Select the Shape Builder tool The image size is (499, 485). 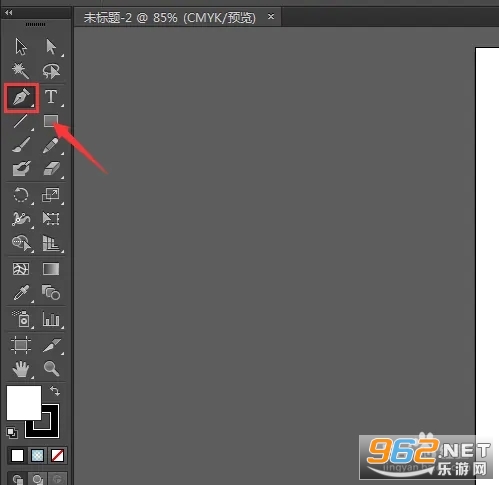click(21, 243)
